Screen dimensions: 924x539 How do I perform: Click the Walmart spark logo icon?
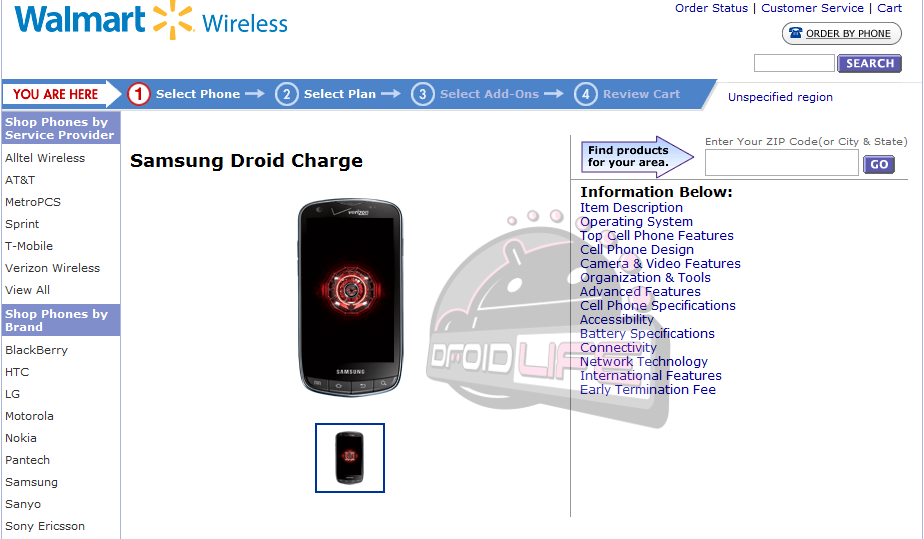173,21
